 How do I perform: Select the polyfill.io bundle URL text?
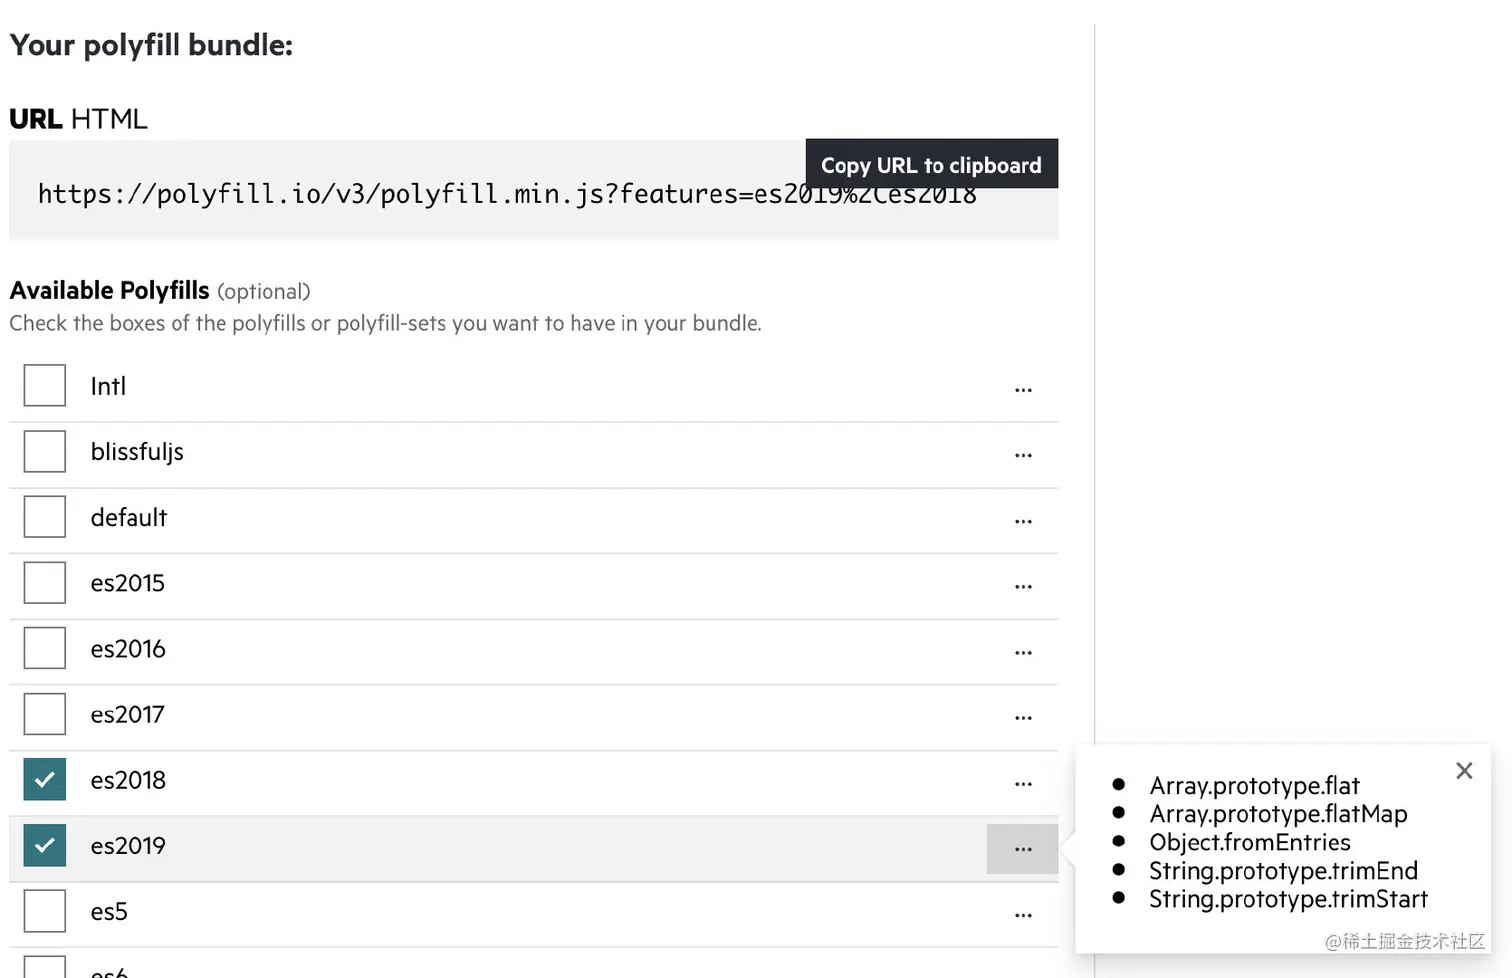pos(507,193)
